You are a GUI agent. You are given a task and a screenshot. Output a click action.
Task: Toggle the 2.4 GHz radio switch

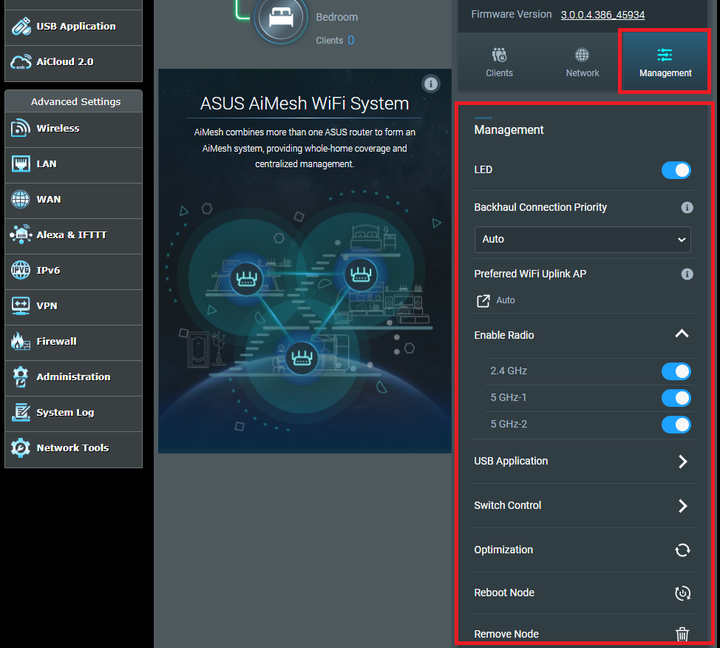click(x=676, y=371)
